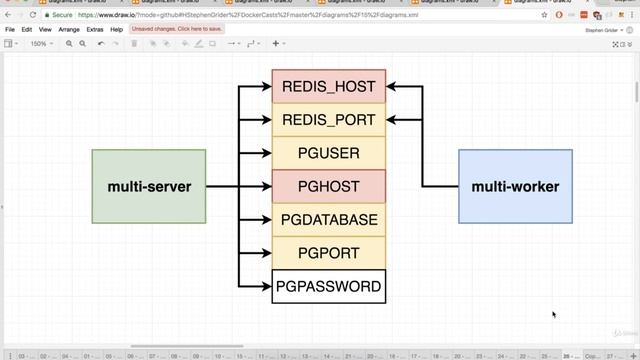Open the Stephen Grider account dropdown
640x360 pixels.
[604, 30]
